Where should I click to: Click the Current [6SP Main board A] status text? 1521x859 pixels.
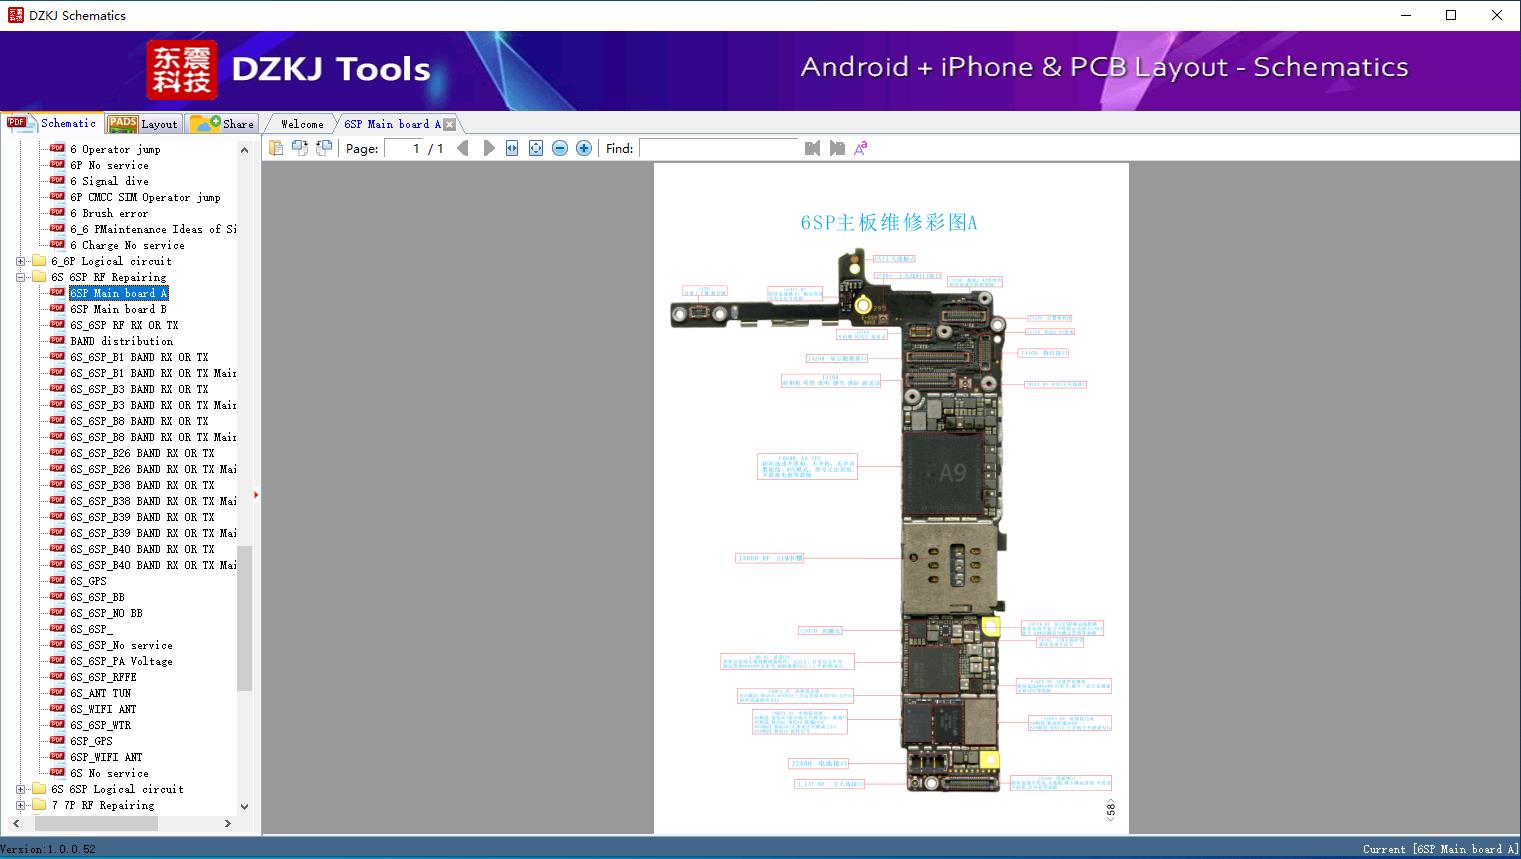point(1440,849)
